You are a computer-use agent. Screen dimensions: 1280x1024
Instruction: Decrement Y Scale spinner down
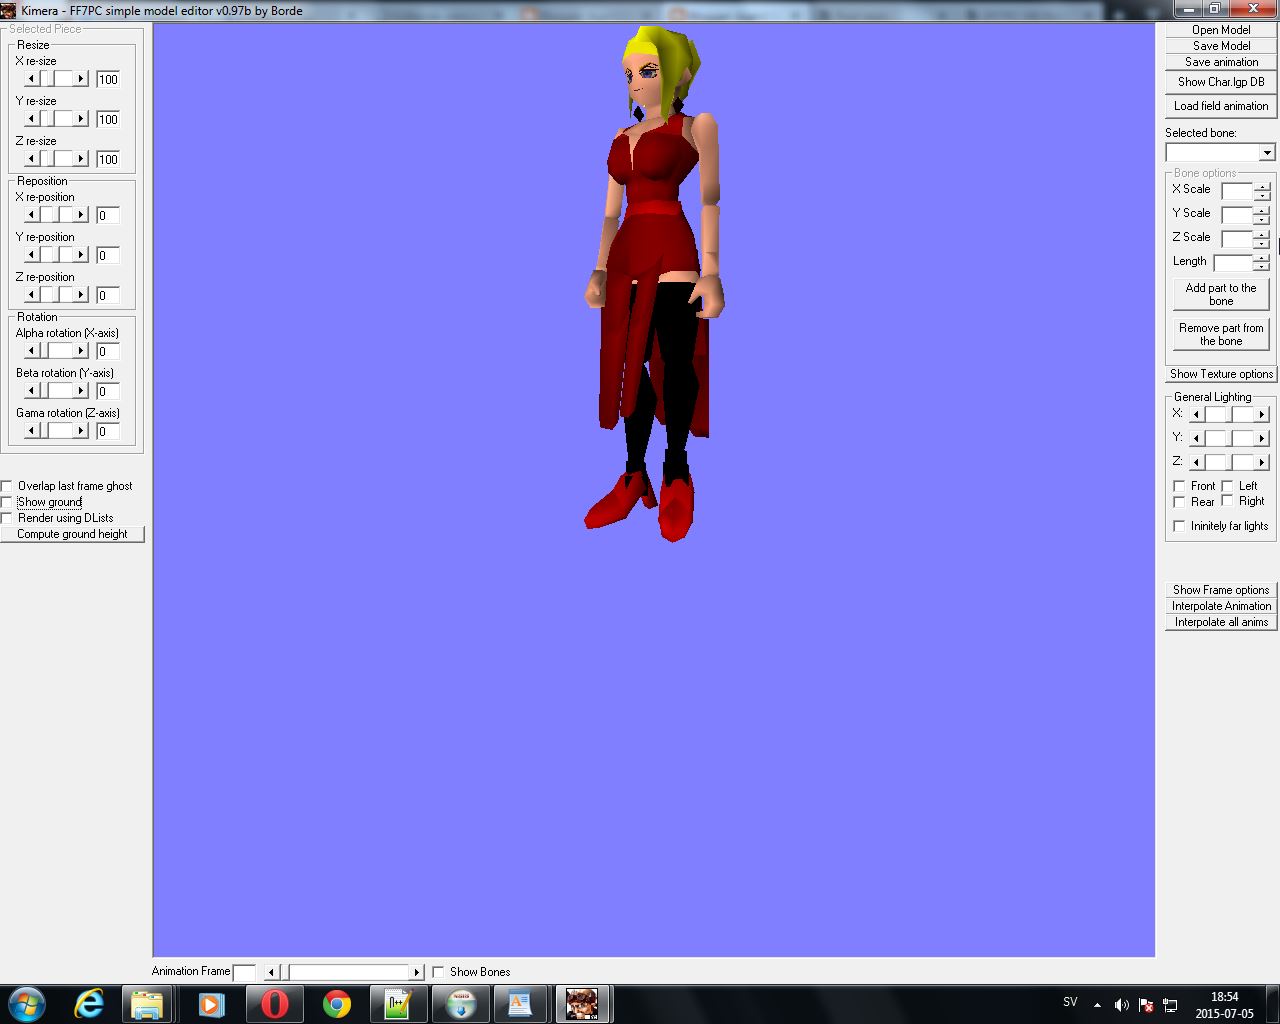coord(1263,219)
